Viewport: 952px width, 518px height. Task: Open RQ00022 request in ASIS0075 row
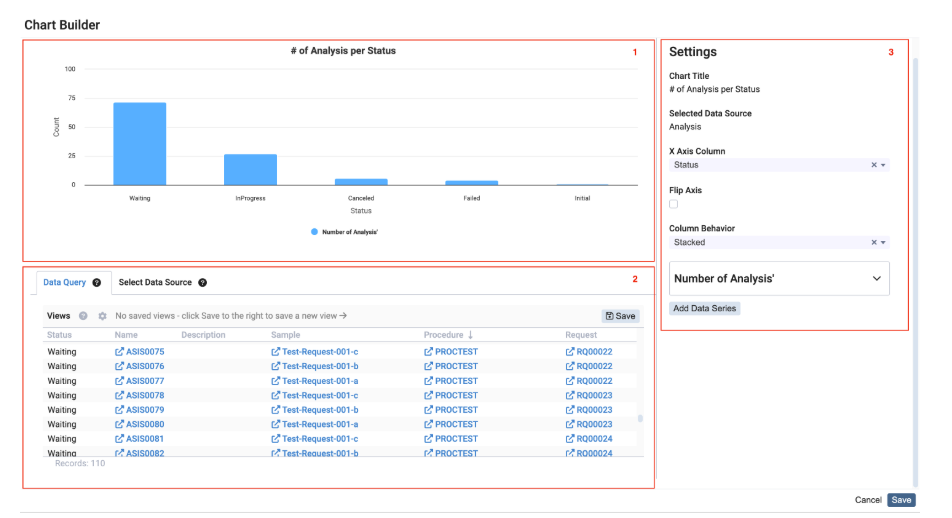(x=594, y=352)
